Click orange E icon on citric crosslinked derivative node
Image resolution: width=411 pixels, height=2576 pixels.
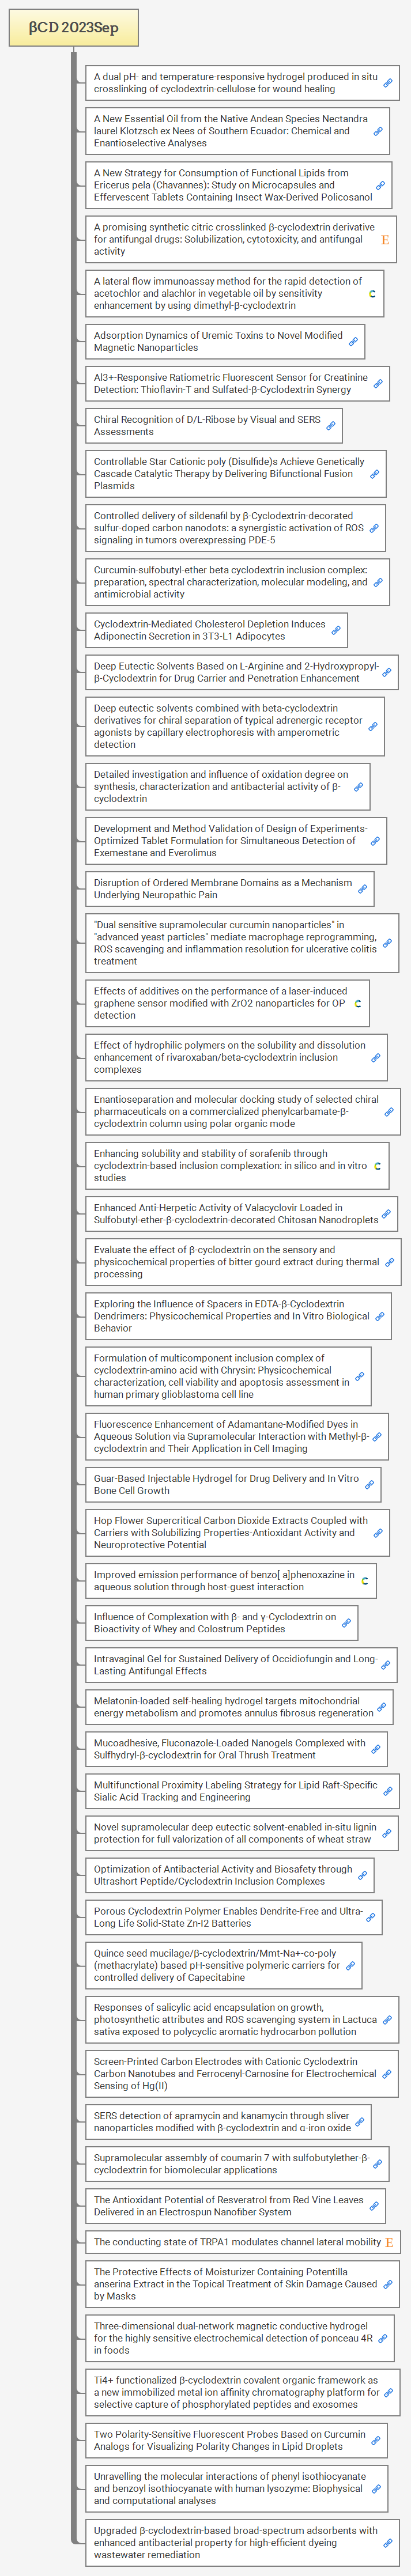coord(385,240)
